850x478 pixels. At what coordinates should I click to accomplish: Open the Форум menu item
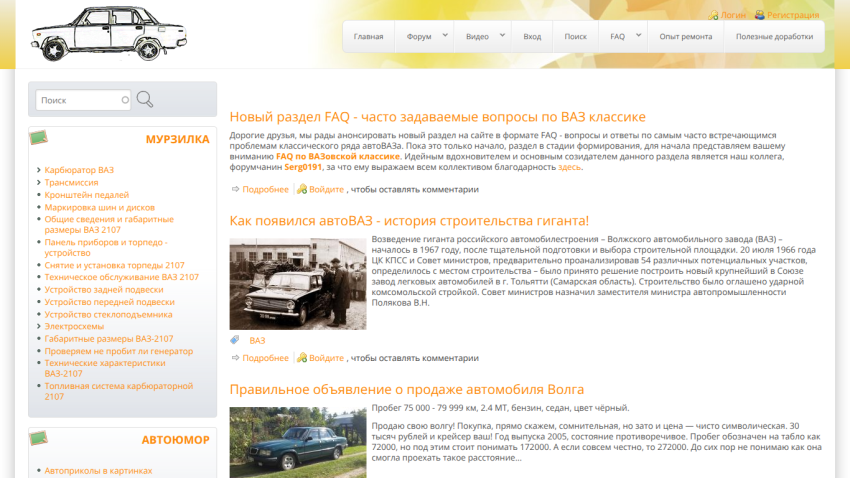pos(419,36)
